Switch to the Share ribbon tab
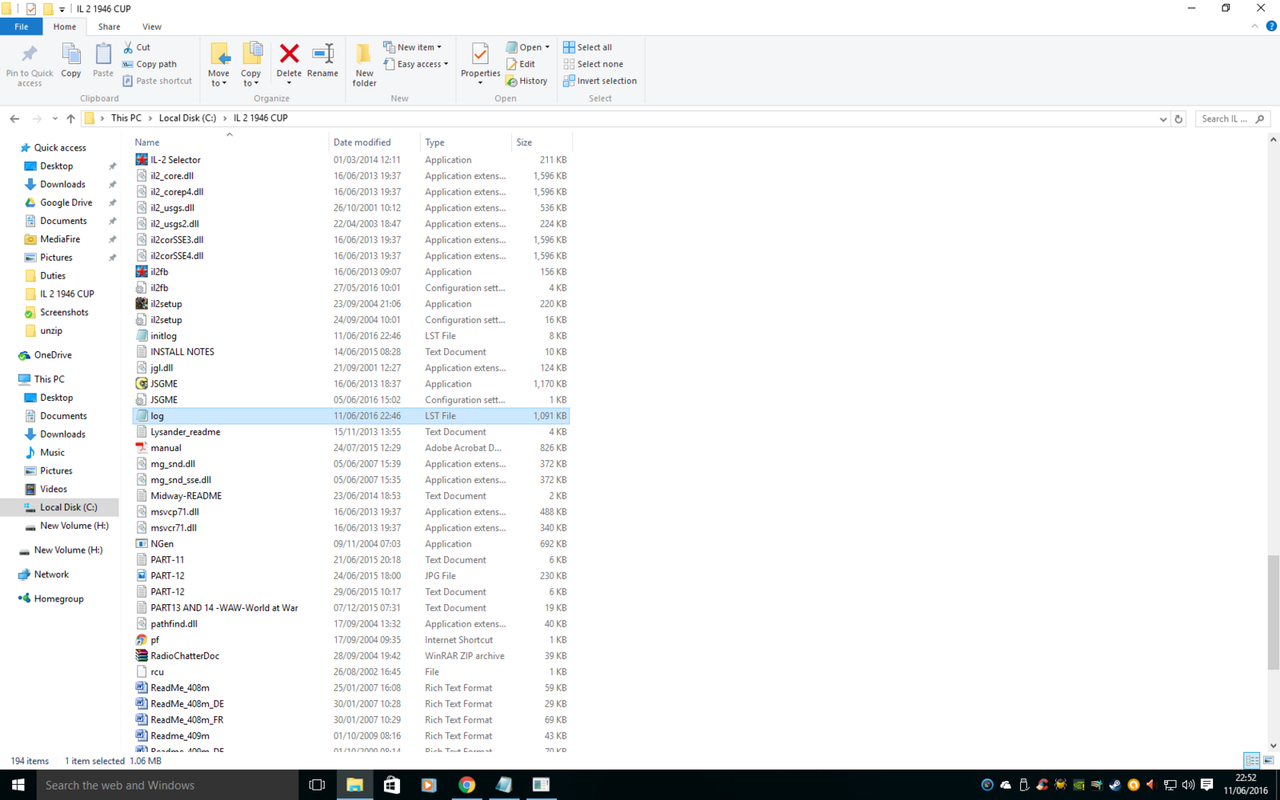The height and width of the screenshot is (800, 1280). pos(109,27)
